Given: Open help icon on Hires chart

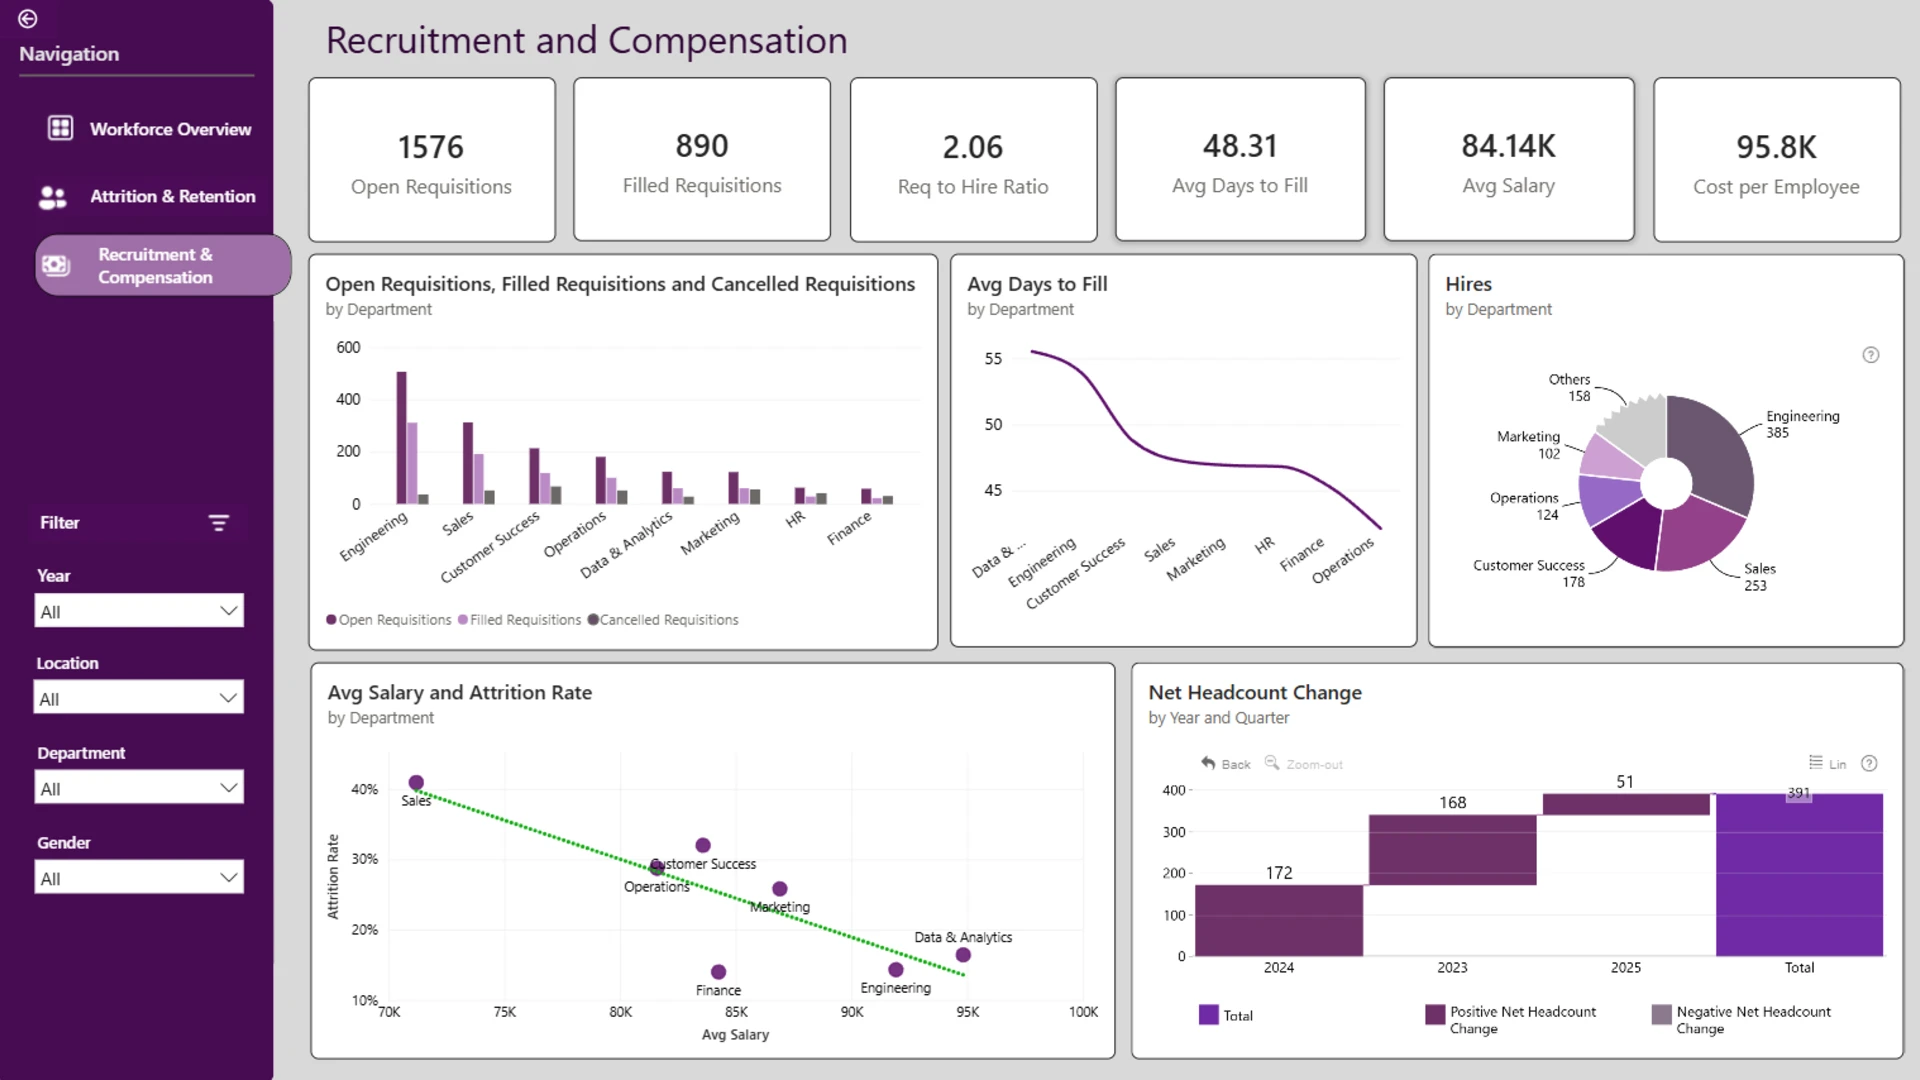Looking at the screenshot, I should tap(1871, 355).
